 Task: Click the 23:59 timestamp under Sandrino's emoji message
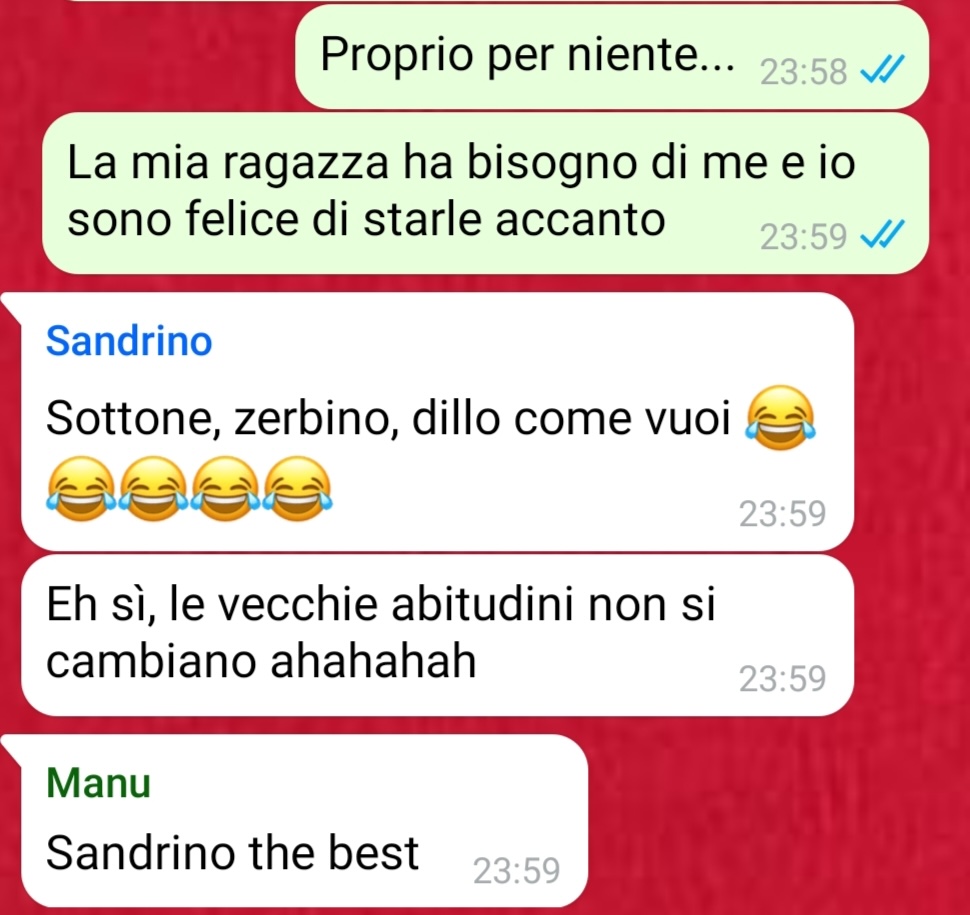783,513
